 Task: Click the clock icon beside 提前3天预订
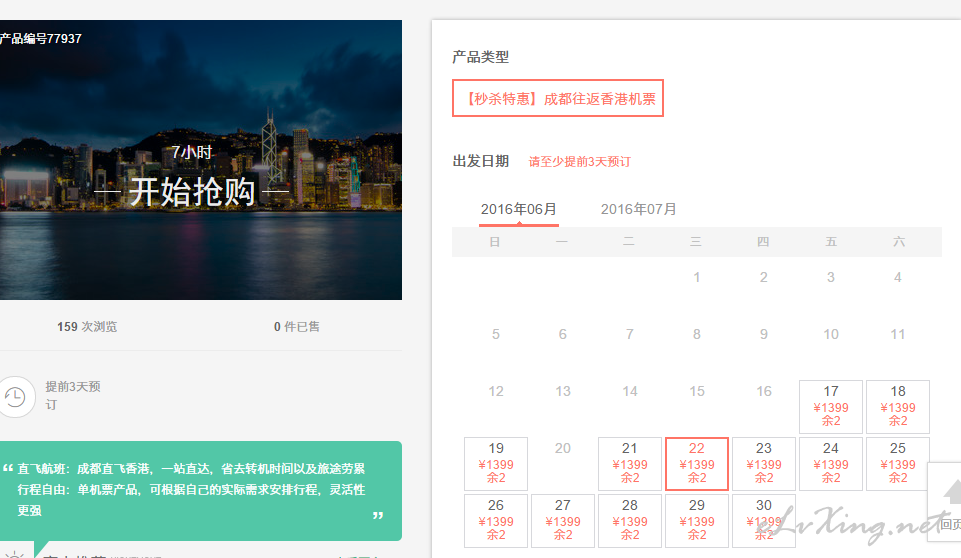[x=15, y=397]
